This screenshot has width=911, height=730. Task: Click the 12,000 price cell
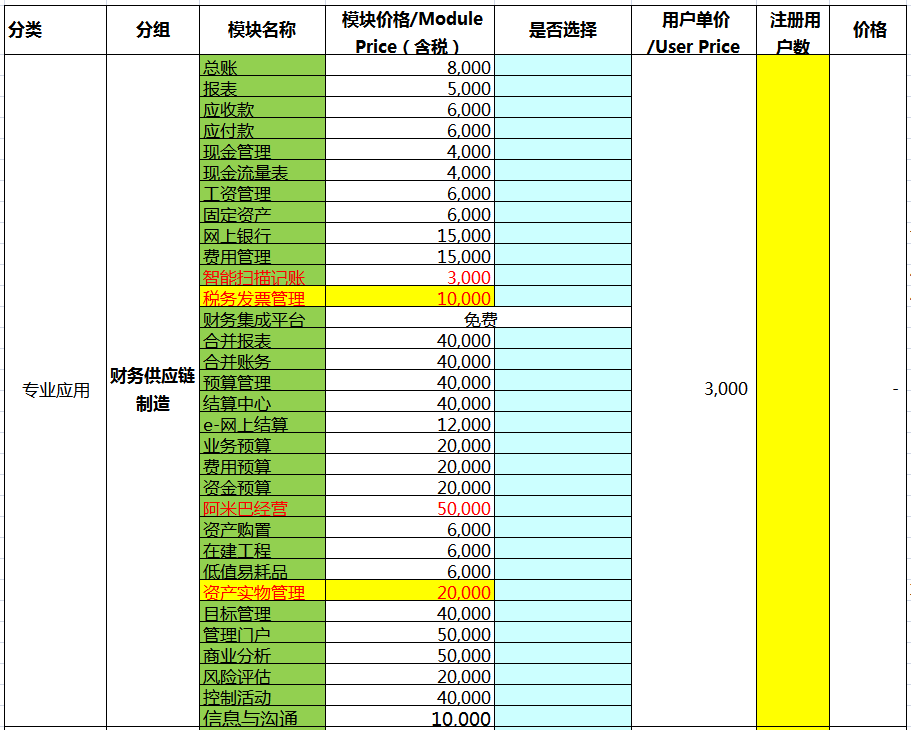(410, 424)
